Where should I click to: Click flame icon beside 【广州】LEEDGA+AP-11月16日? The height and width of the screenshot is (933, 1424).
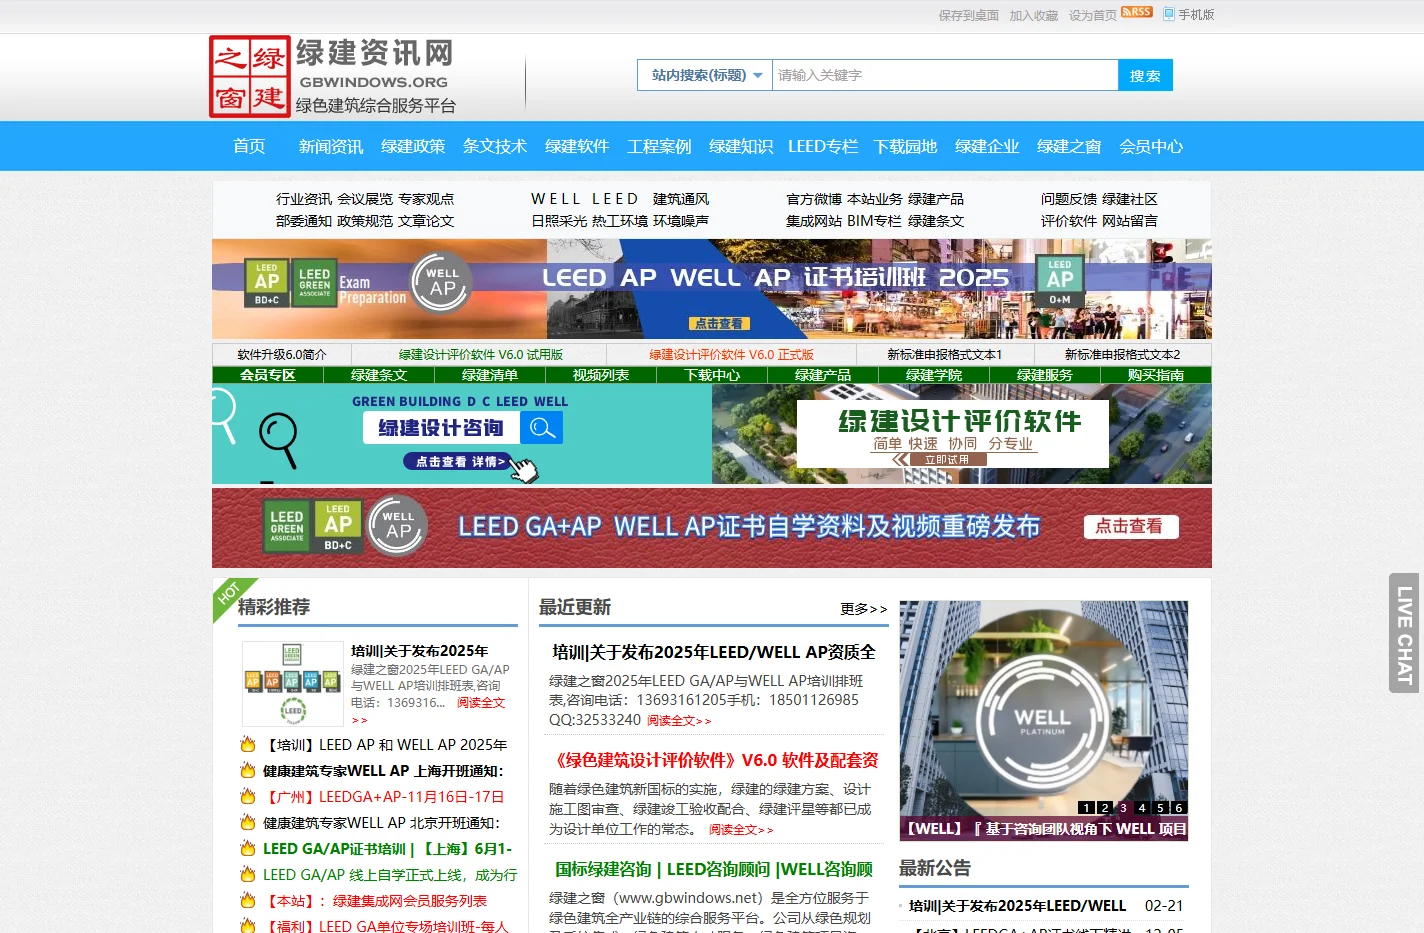[248, 796]
